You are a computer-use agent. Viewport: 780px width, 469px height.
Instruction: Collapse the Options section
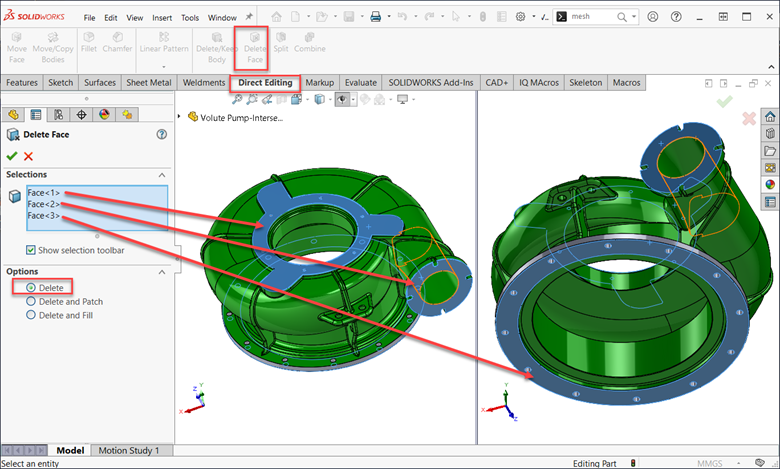[162, 272]
